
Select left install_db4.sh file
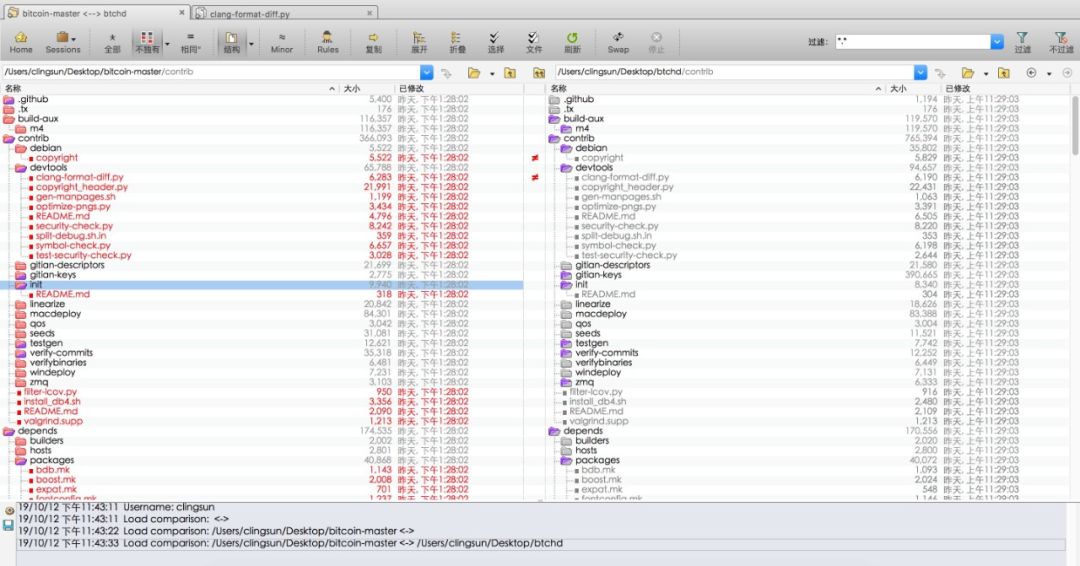coord(52,401)
